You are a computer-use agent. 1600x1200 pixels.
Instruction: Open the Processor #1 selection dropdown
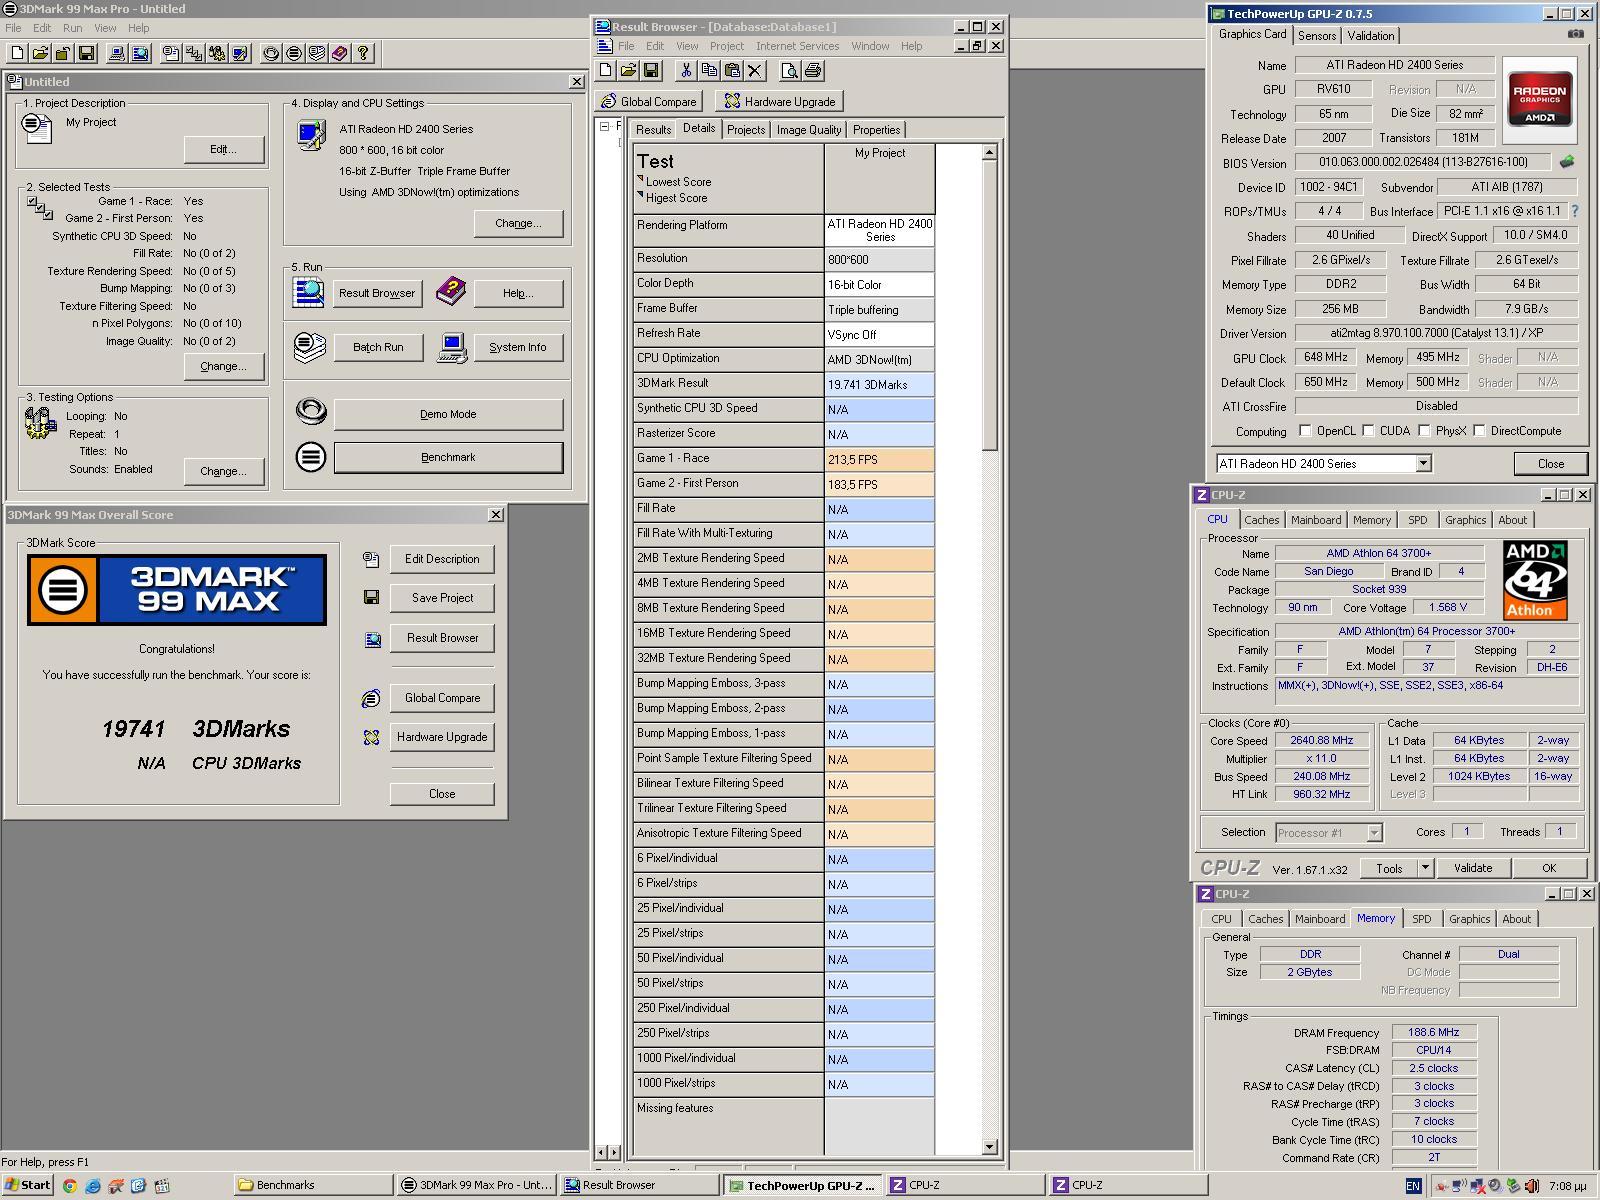click(x=1374, y=832)
